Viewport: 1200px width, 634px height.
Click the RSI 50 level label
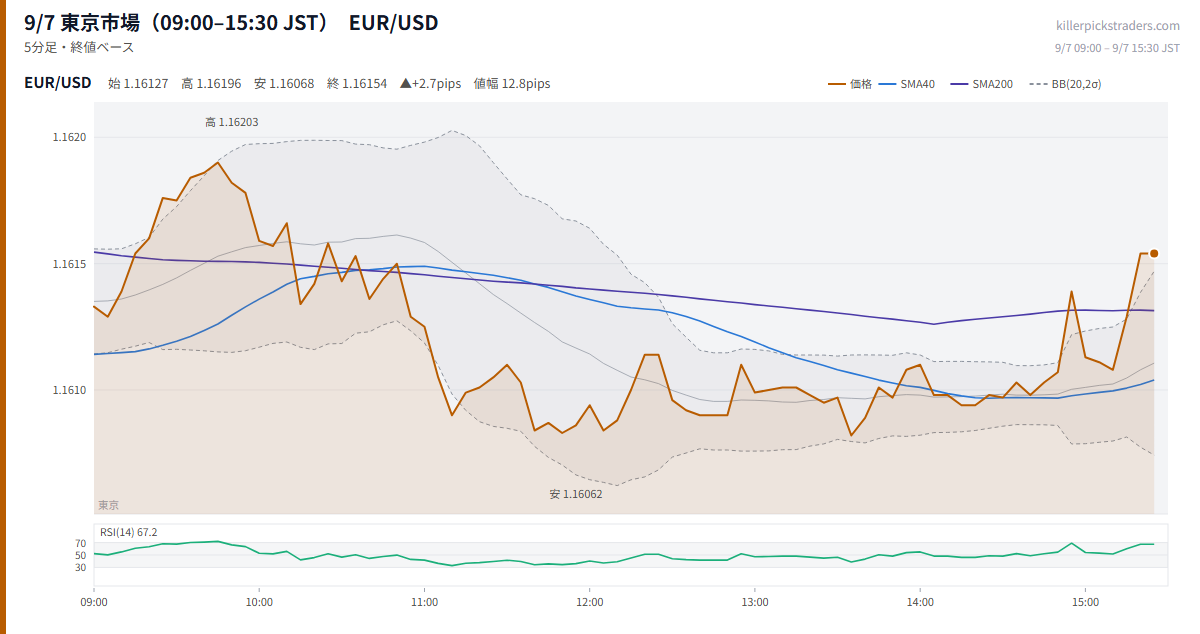[x=80, y=555]
